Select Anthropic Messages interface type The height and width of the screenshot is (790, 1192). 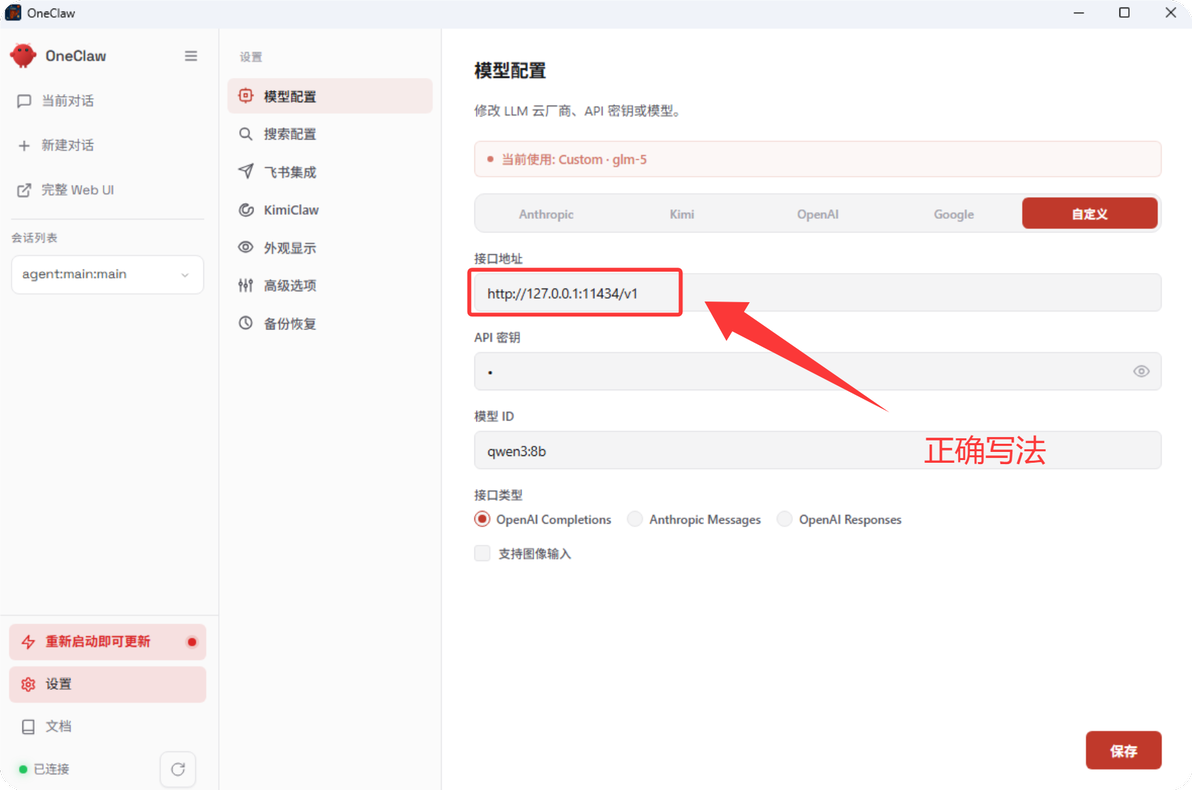635,519
